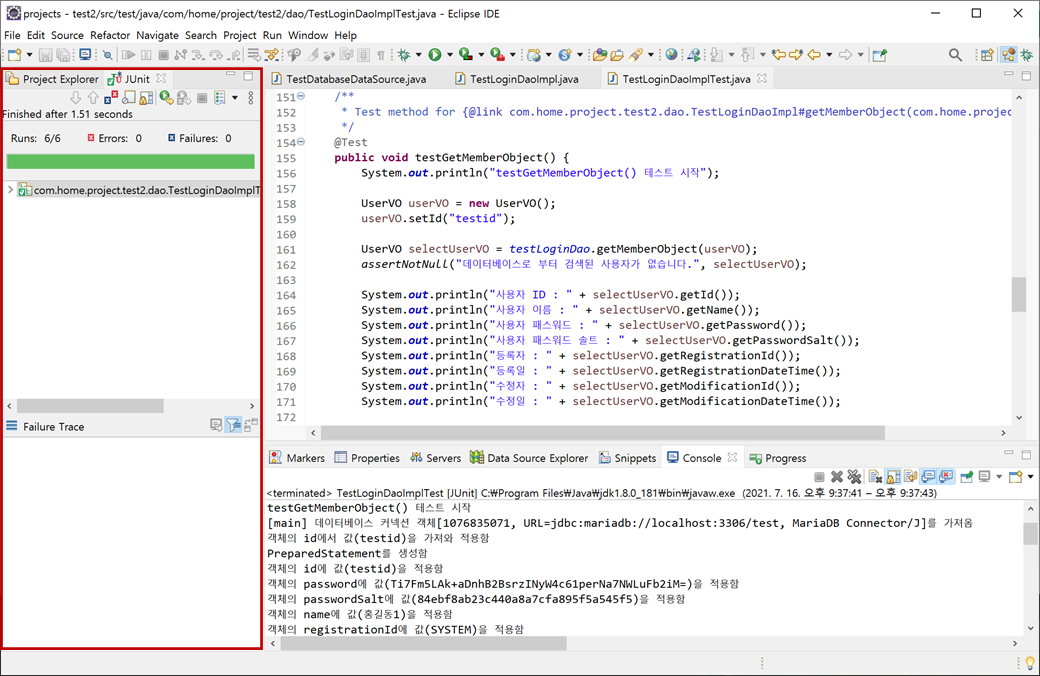Click JUnit Next Failed Test arrow
The height and width of the screenshot is (676, 1040).
pyautogui.click(x=76, y=98)
